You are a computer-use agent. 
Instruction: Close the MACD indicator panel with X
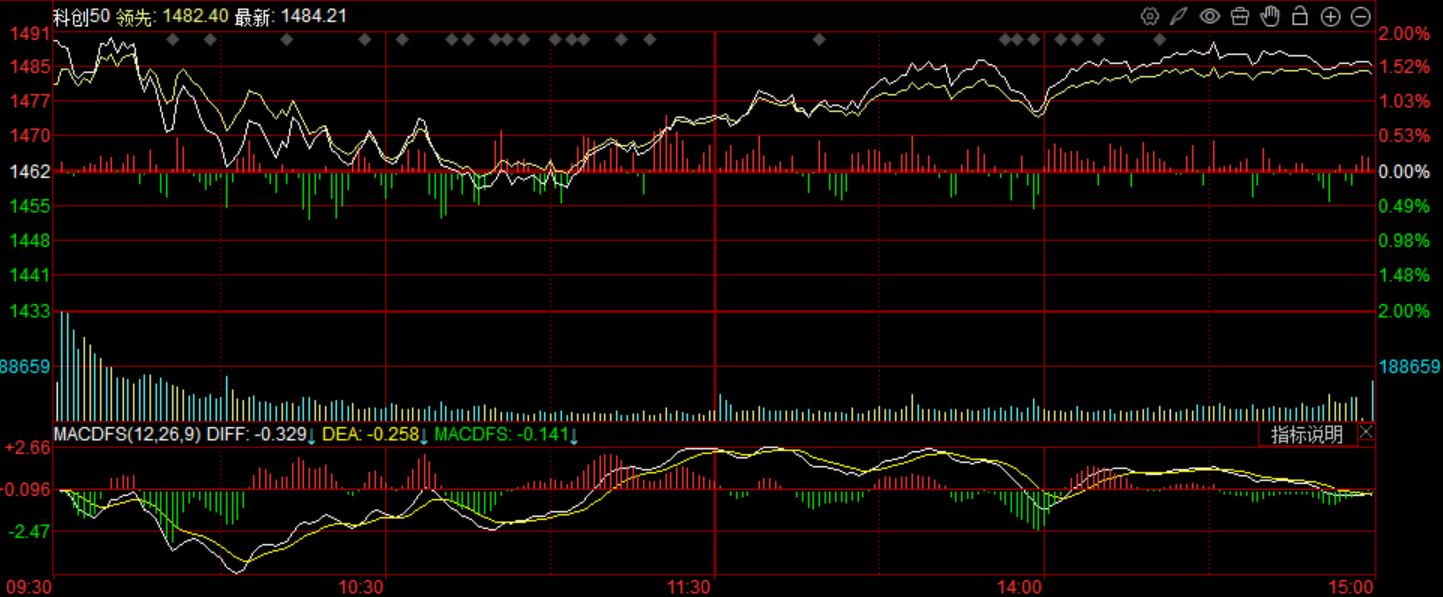[x=1367, y=434]
